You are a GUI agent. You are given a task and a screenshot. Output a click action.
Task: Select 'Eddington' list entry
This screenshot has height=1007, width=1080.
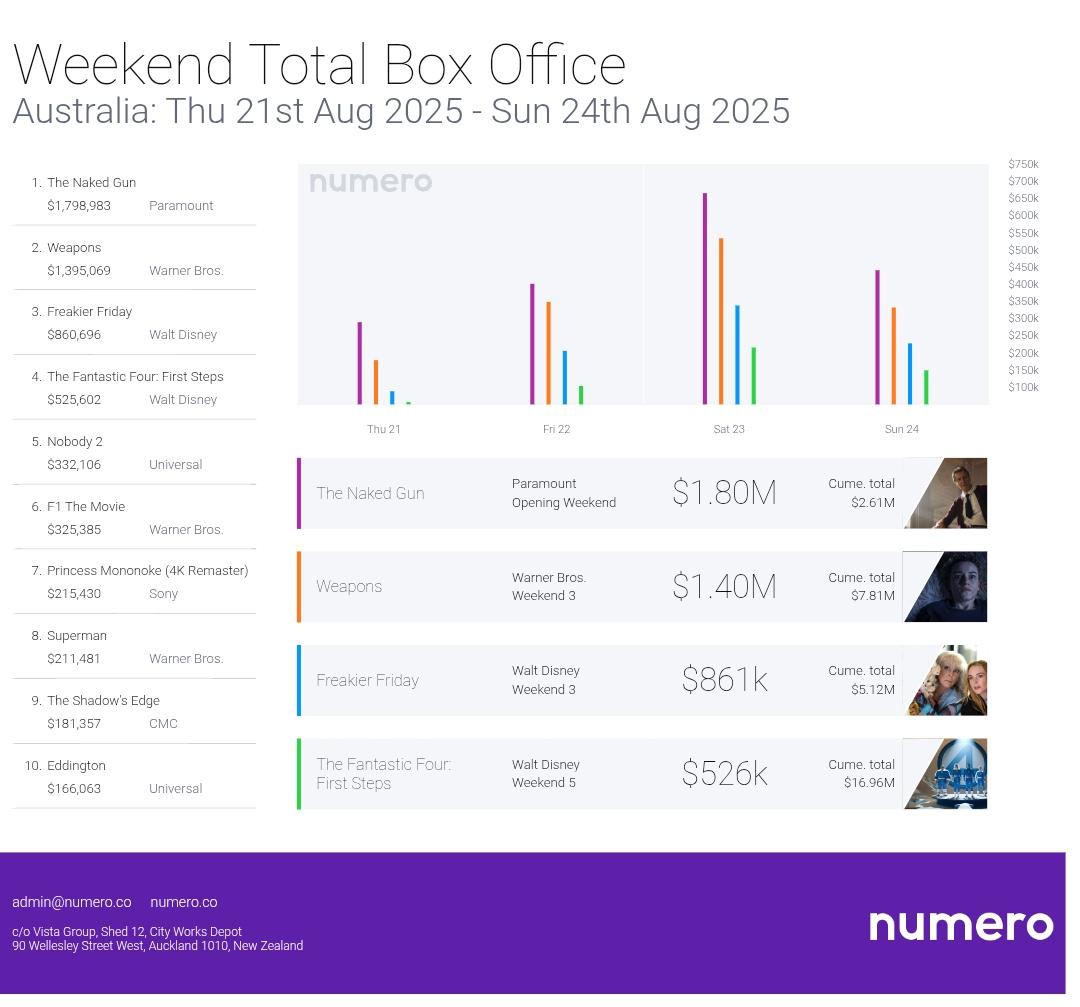(x=76, y=766)
